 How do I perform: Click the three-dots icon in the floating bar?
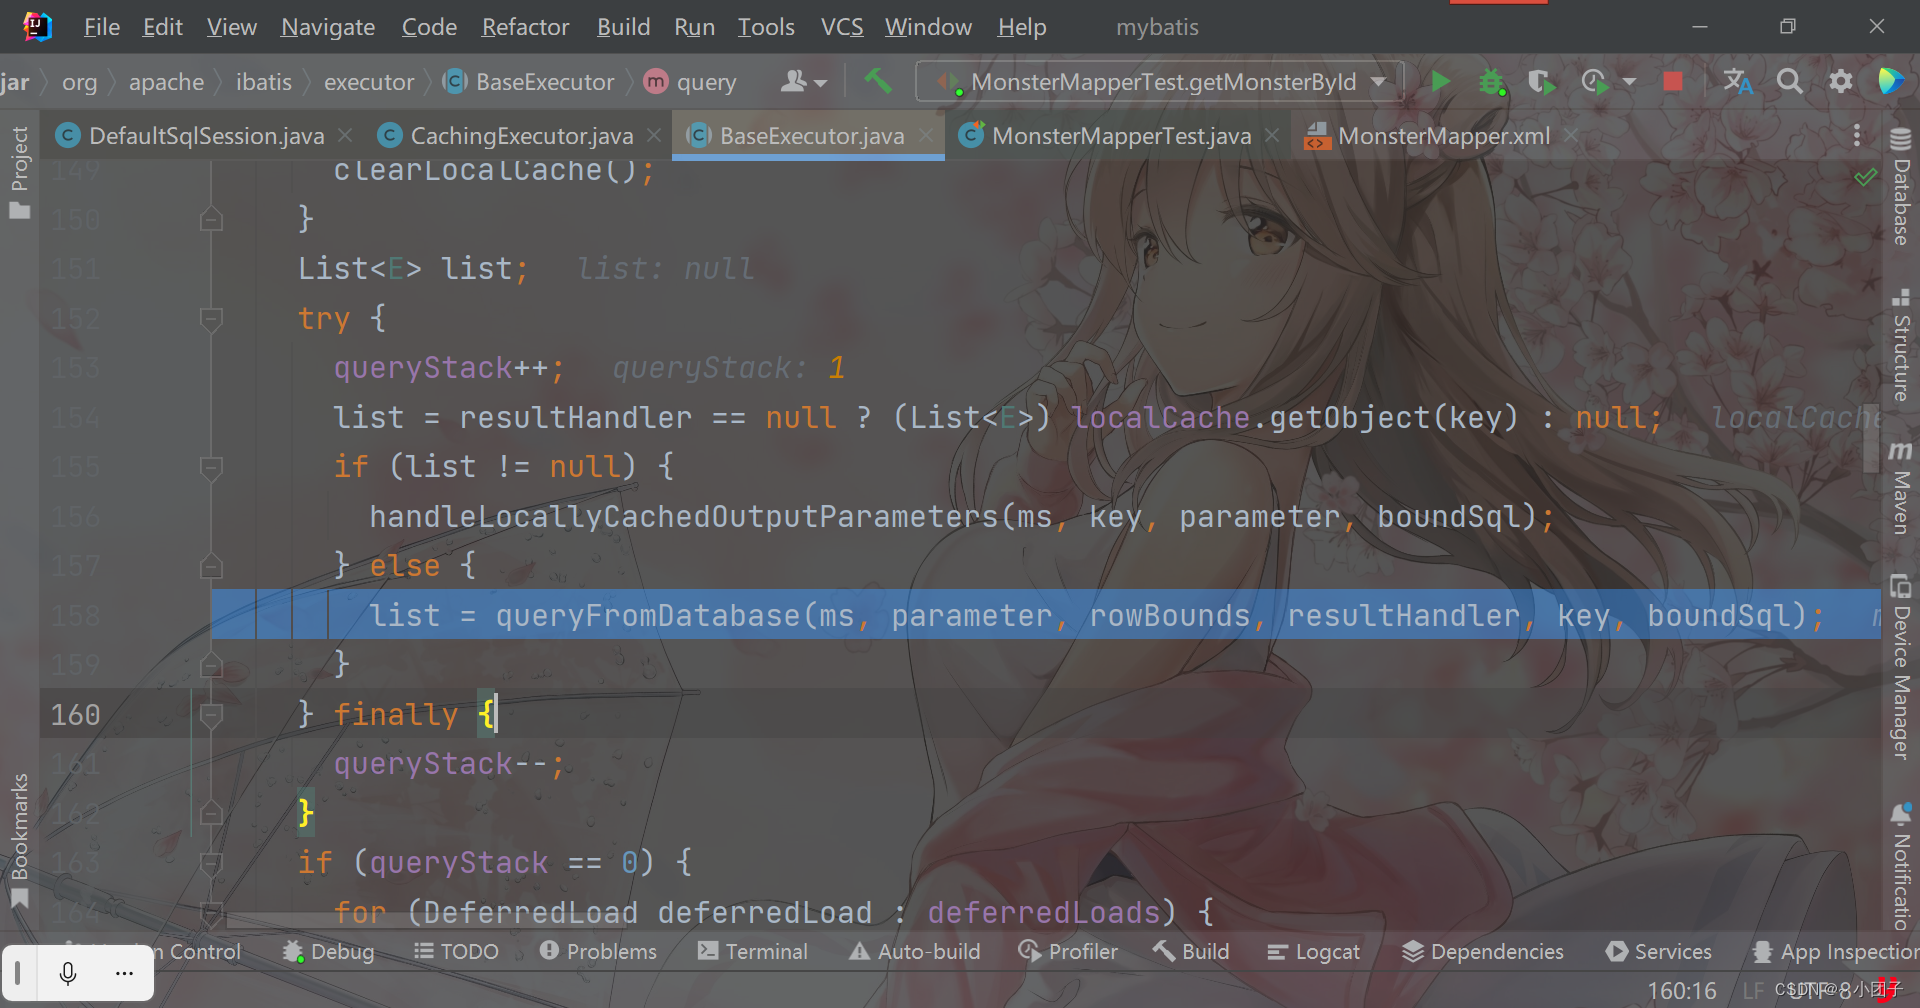pos(124,973)
